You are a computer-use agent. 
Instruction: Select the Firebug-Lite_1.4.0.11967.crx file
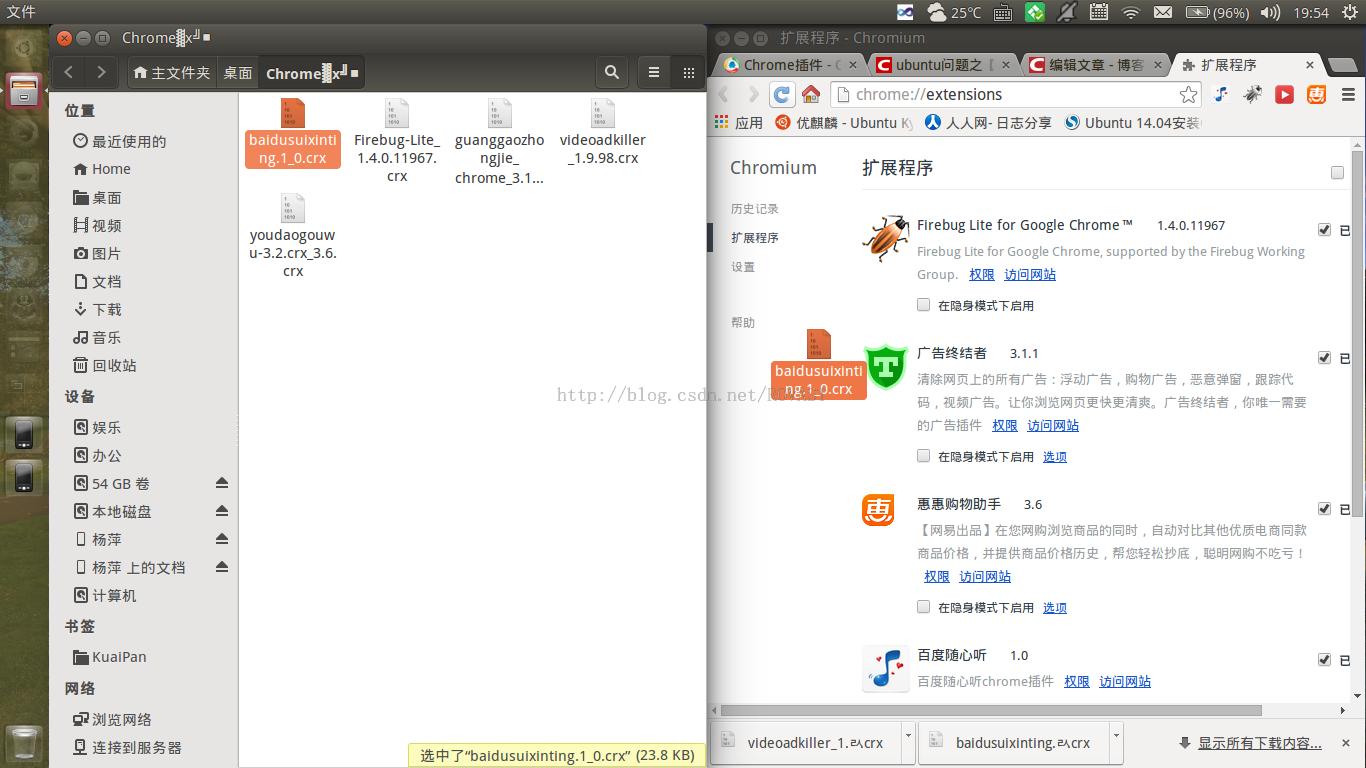tap(397, 141)
